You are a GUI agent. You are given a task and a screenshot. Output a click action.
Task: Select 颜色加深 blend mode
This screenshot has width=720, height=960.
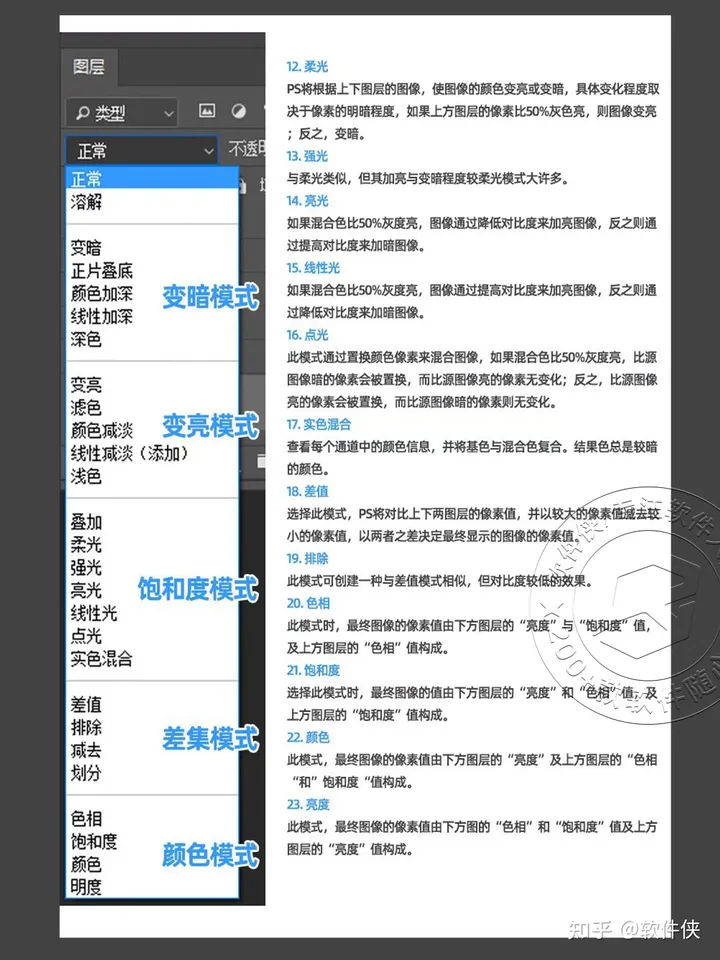click(102, 293)
